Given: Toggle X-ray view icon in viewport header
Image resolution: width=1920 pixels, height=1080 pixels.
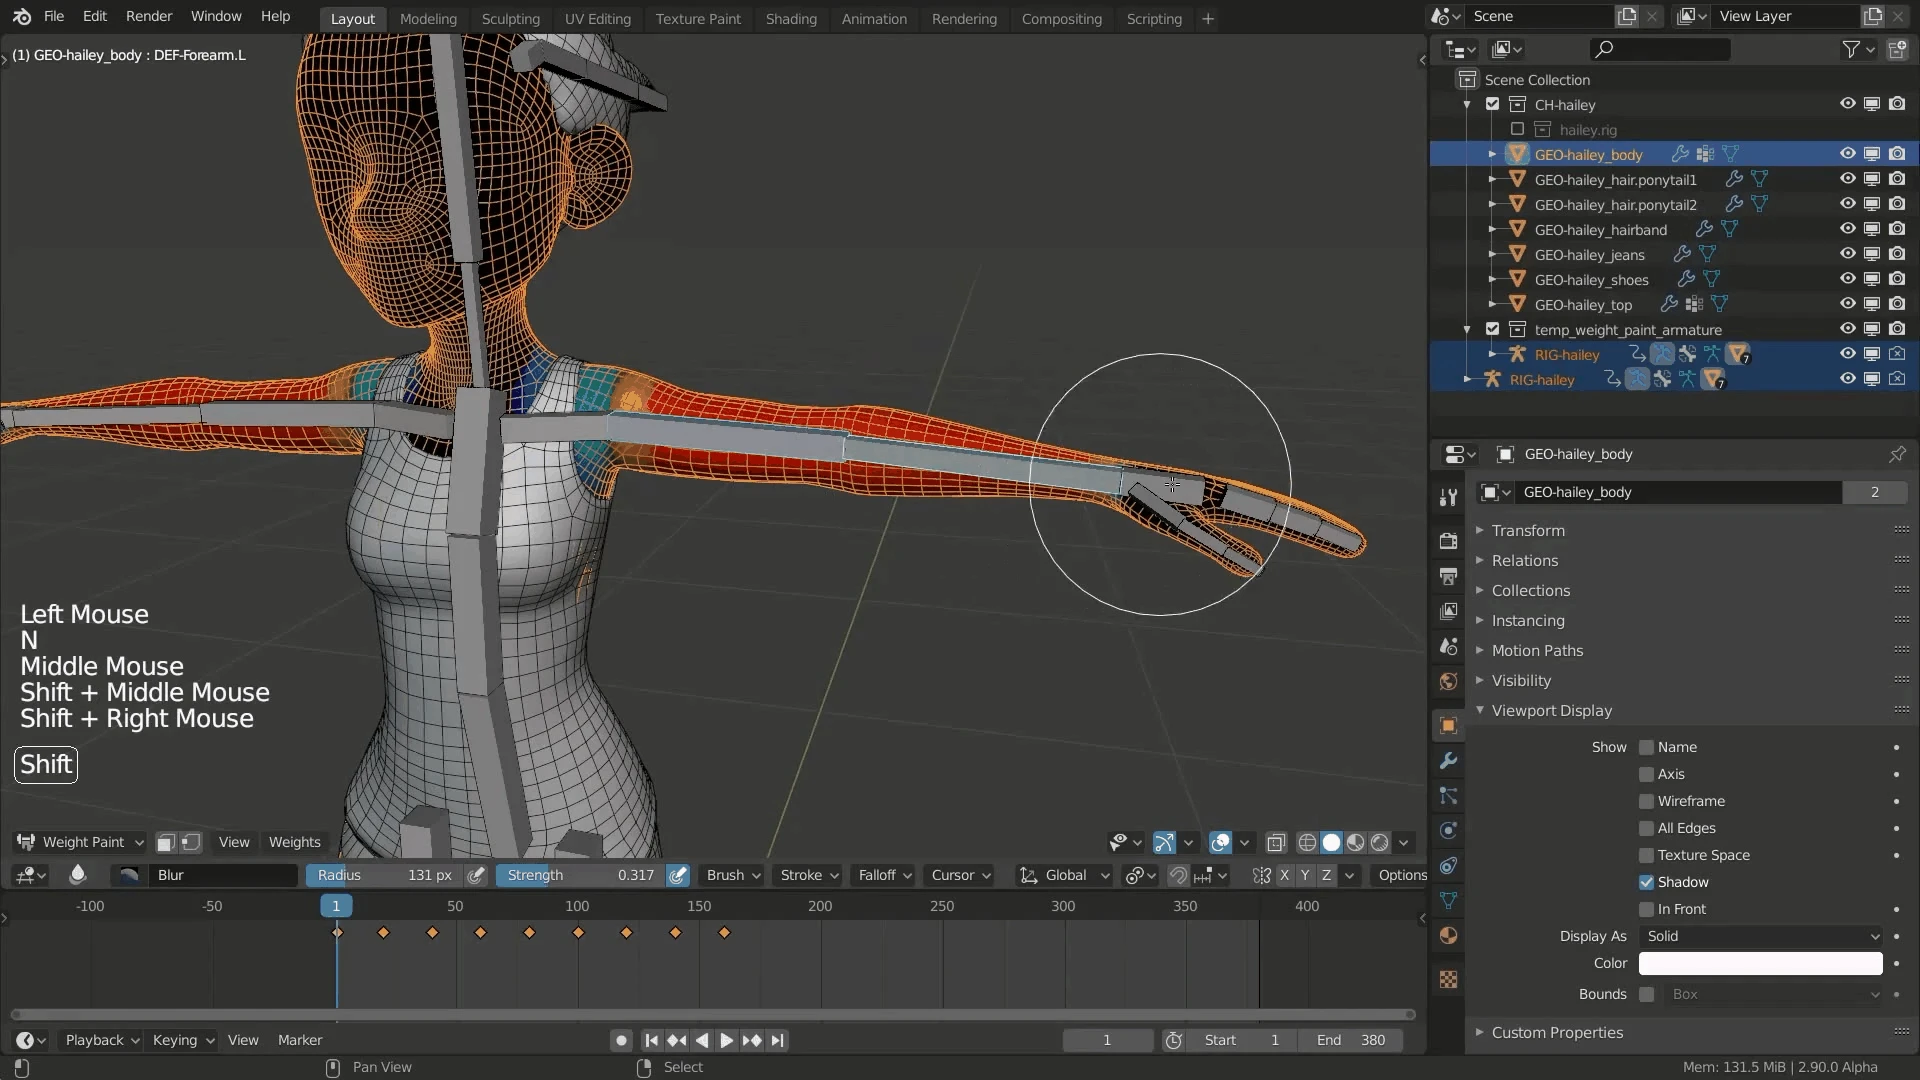Looking at the screenshot, I should point(1276,842).
